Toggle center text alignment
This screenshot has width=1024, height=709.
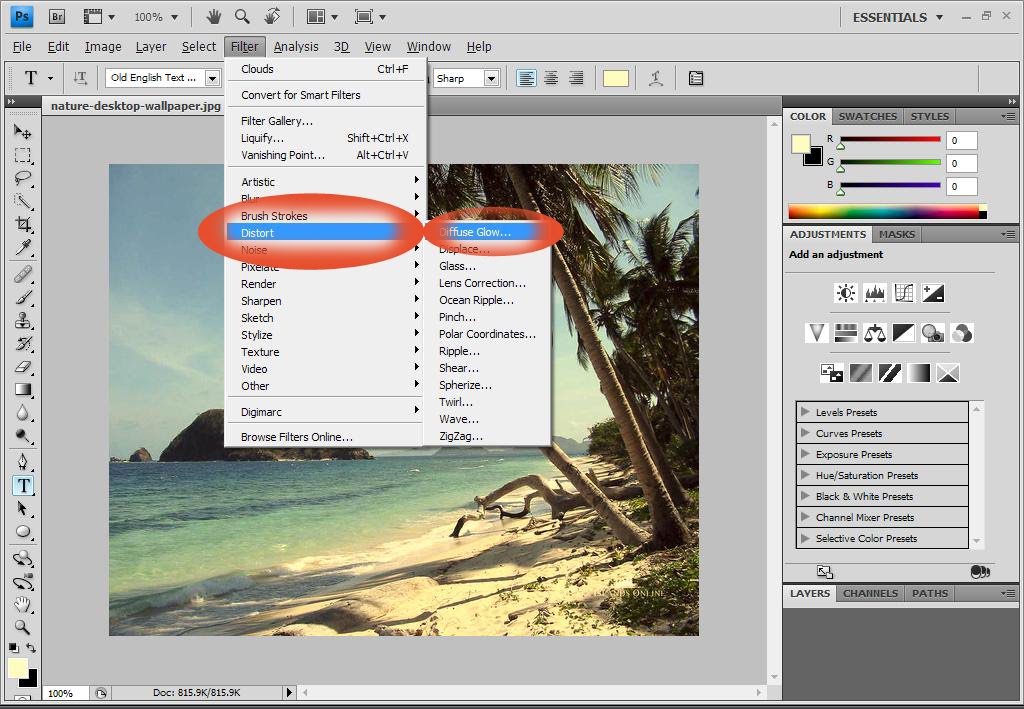coord(551,78)
